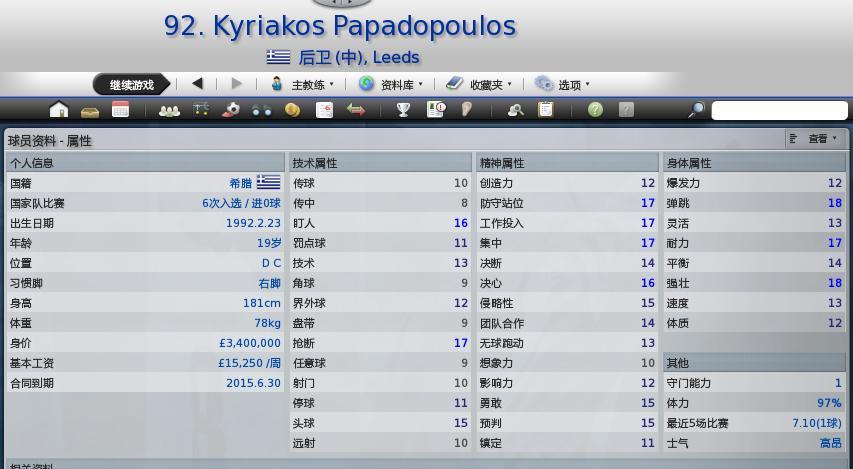Expand the 资料库 dropdown menu

click(391, 85)
